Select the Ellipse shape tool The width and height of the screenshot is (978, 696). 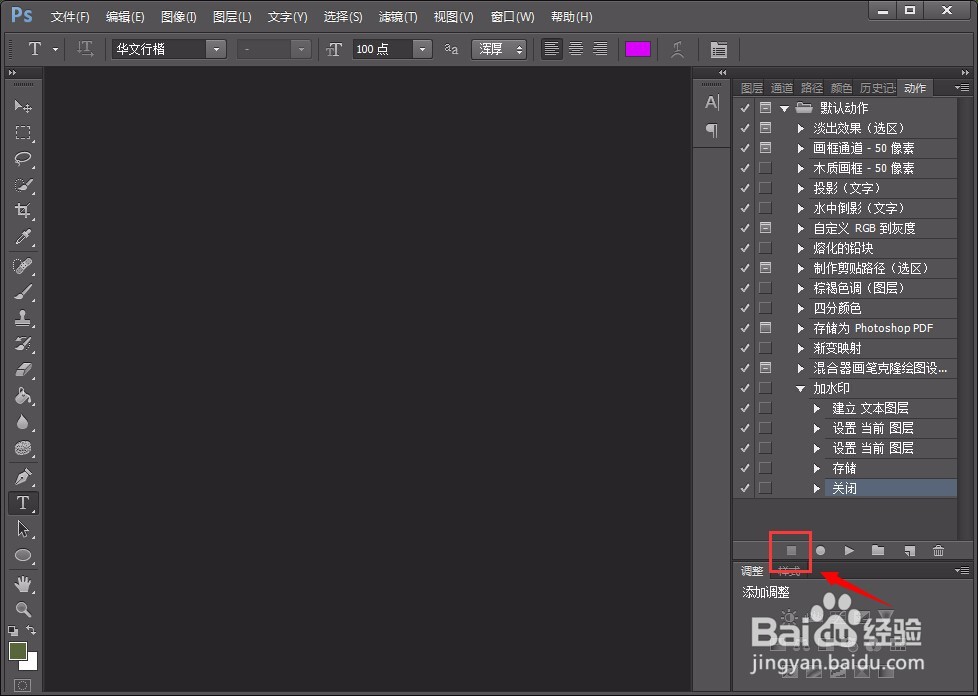coord(23,555)
